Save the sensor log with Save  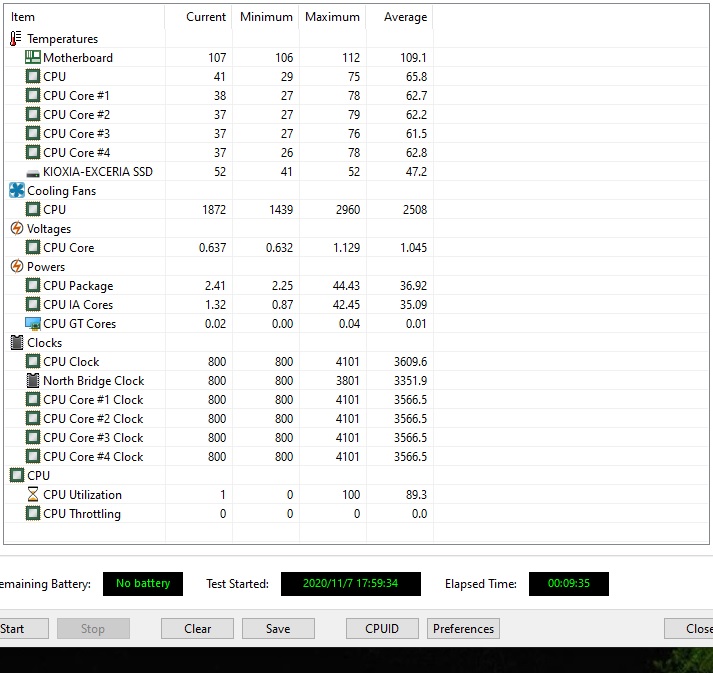pyautogui.click(x=278, y=628)
